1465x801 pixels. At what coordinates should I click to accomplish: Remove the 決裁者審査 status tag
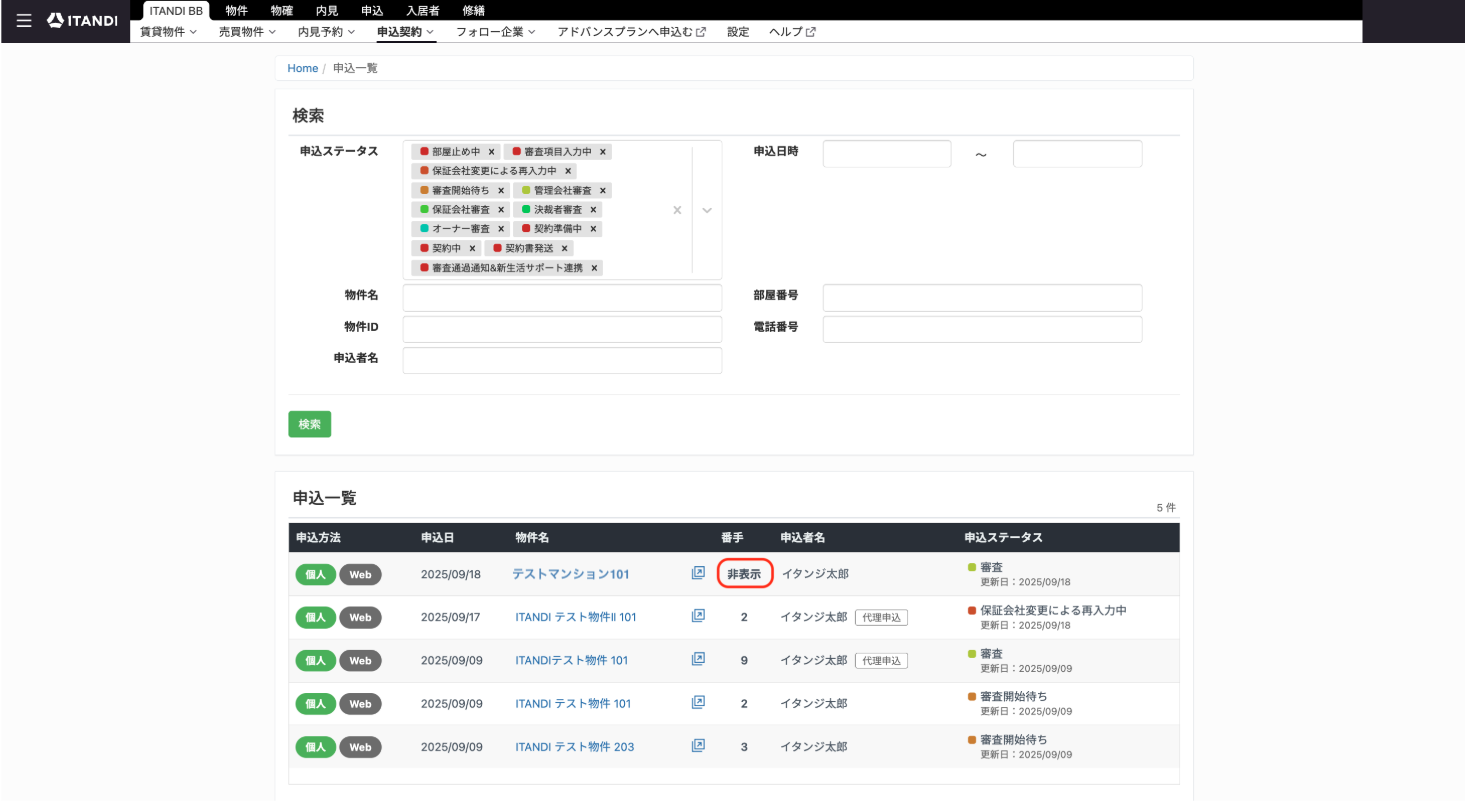coord(594,210)
